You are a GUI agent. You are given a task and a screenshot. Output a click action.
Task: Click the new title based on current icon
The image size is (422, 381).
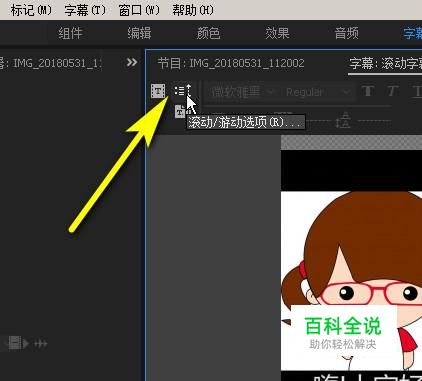point(158,91)
